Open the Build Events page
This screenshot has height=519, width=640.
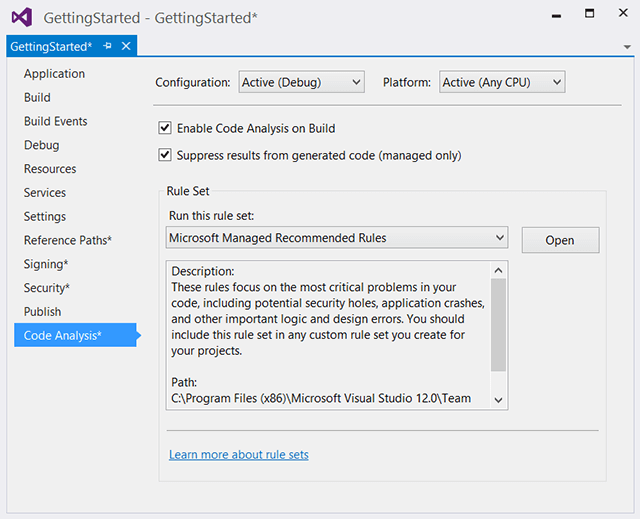[x=56, y=121]
